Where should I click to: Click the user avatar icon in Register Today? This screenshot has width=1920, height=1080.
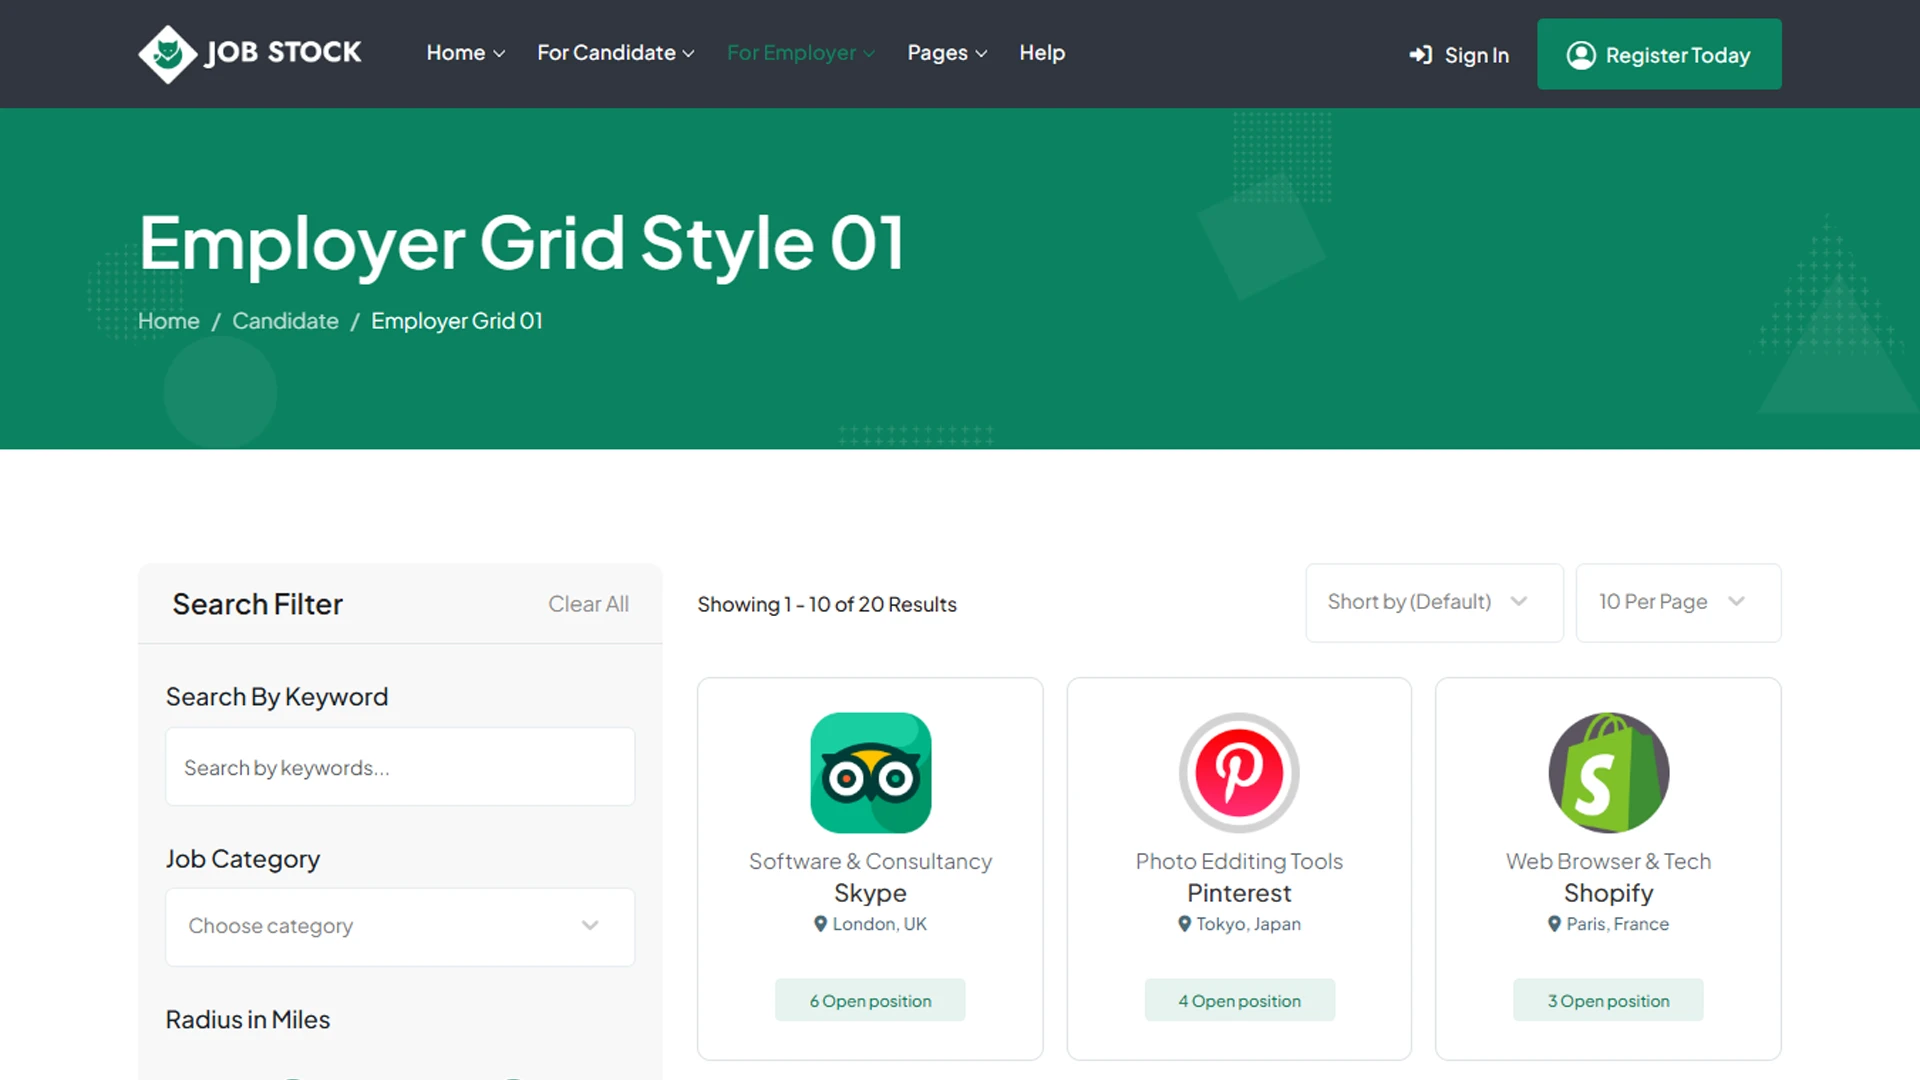[1581, 55]
